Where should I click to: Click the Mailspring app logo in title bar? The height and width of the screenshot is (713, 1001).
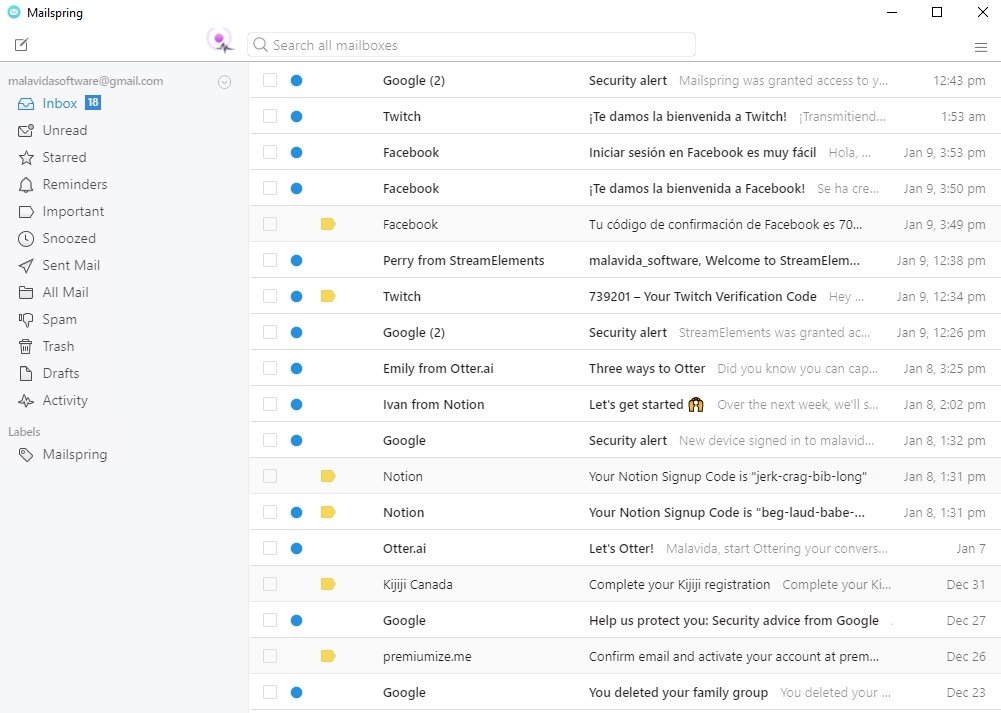[13, 12]
